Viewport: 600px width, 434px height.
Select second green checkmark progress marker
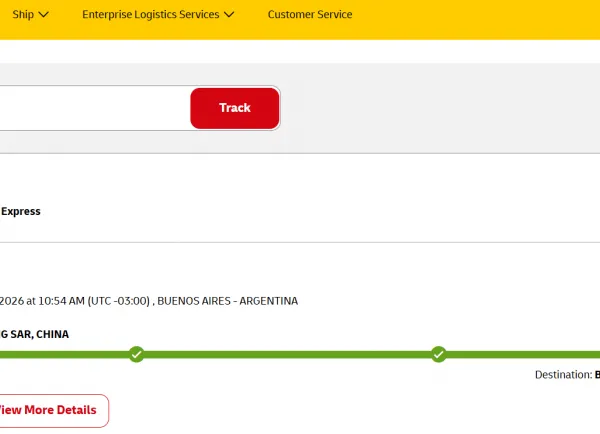tap(439, 354)
